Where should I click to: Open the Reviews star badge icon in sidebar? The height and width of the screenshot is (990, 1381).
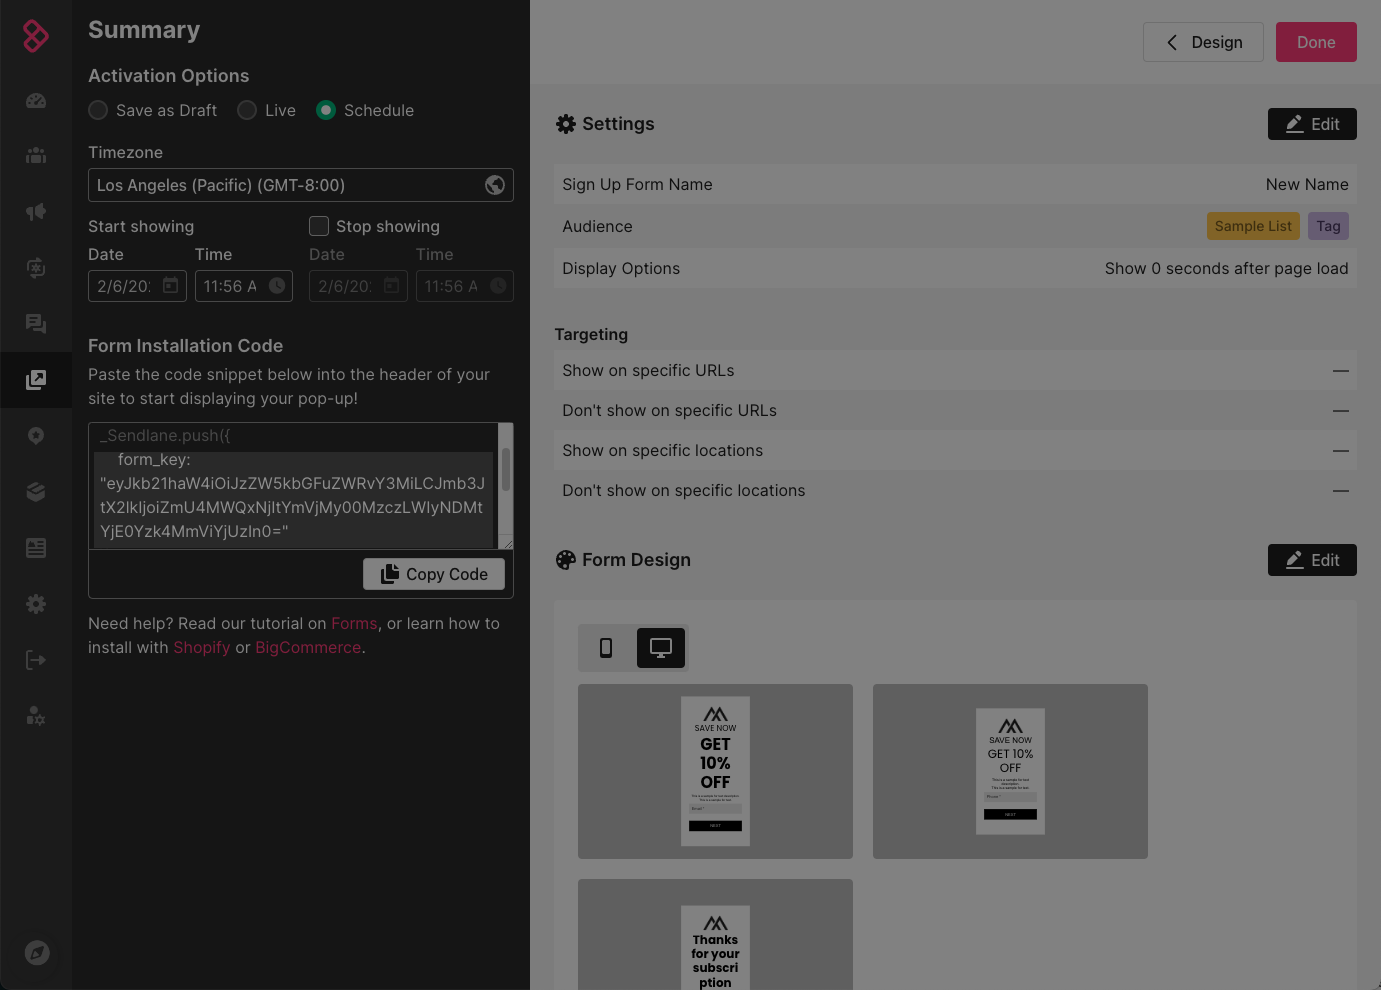(x=36, y=436)
